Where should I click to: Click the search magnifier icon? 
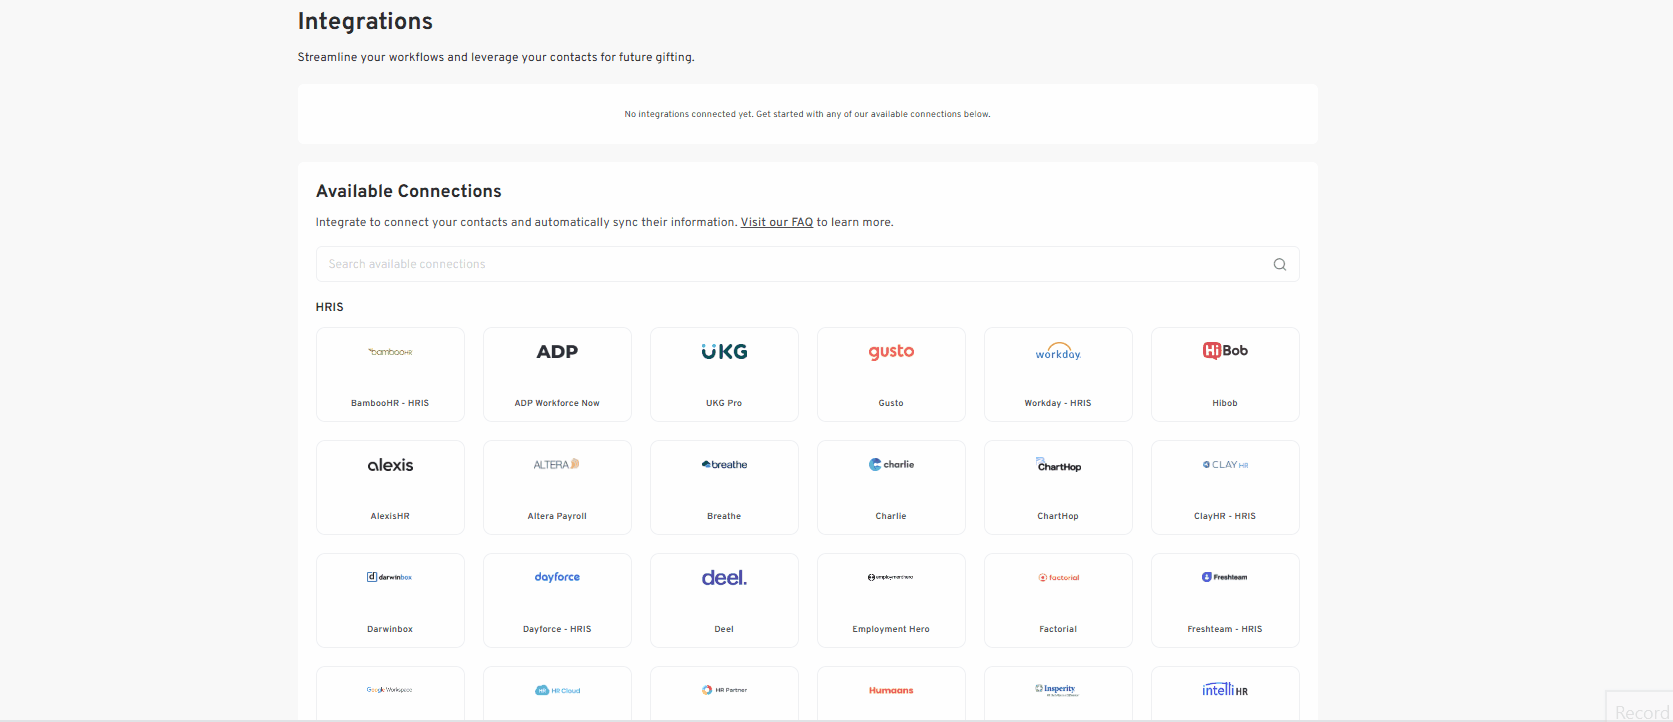pyautogui.click(x=1279, y=264)
